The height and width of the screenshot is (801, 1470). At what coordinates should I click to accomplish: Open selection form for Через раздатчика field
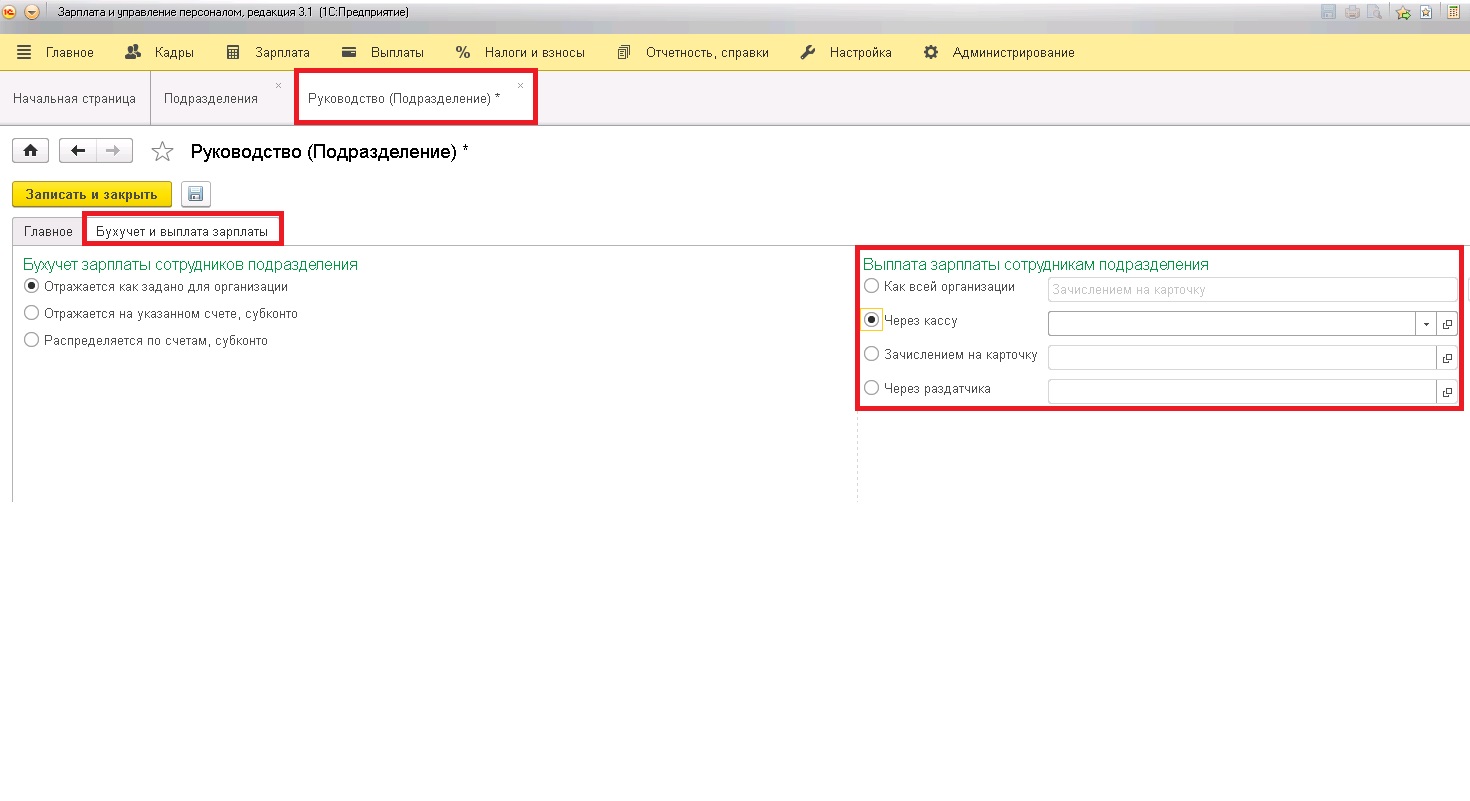click(x=1447, y=392)
